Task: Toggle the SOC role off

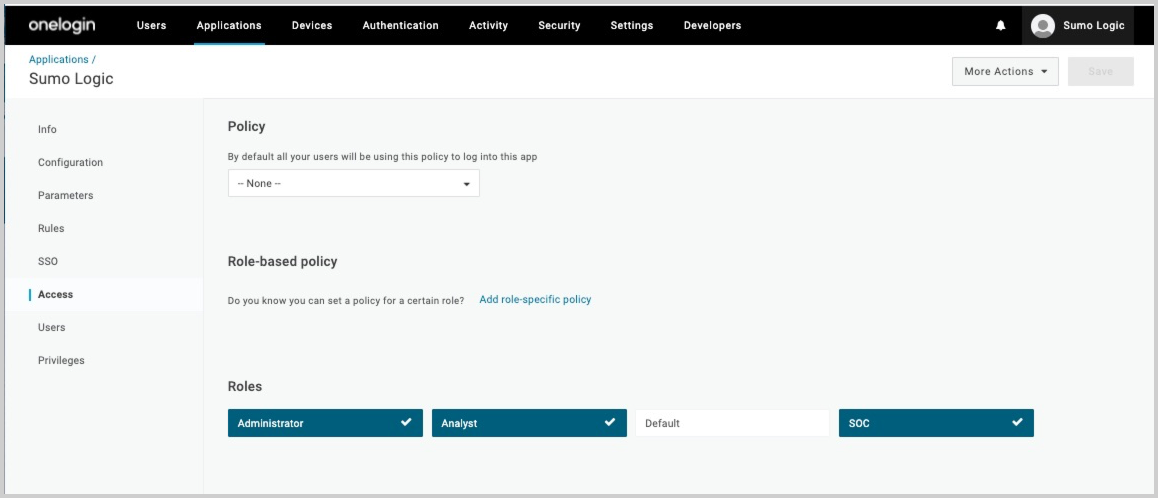Action: click(x=935, y=423)
